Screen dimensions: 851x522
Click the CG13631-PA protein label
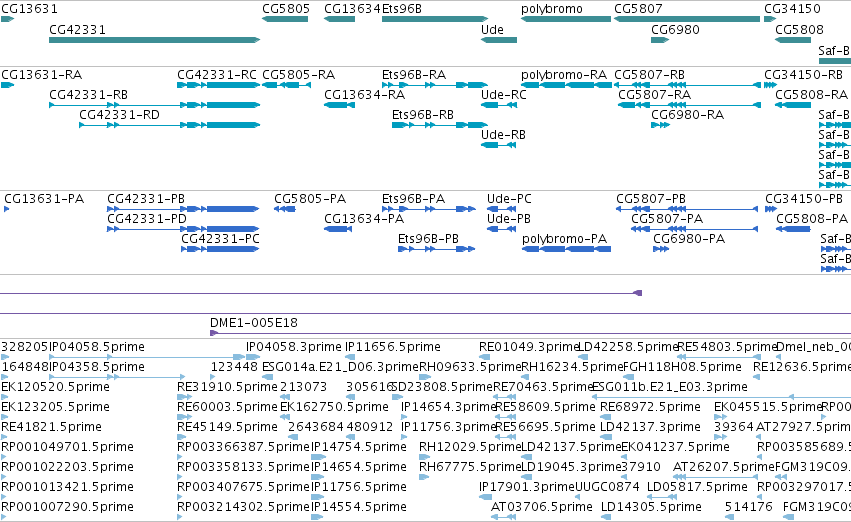(44, 199)
